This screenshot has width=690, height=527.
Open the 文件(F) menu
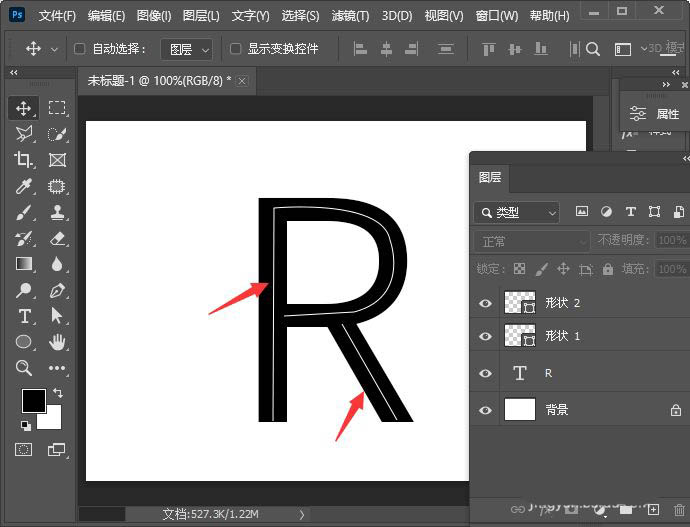coord(57,16)
